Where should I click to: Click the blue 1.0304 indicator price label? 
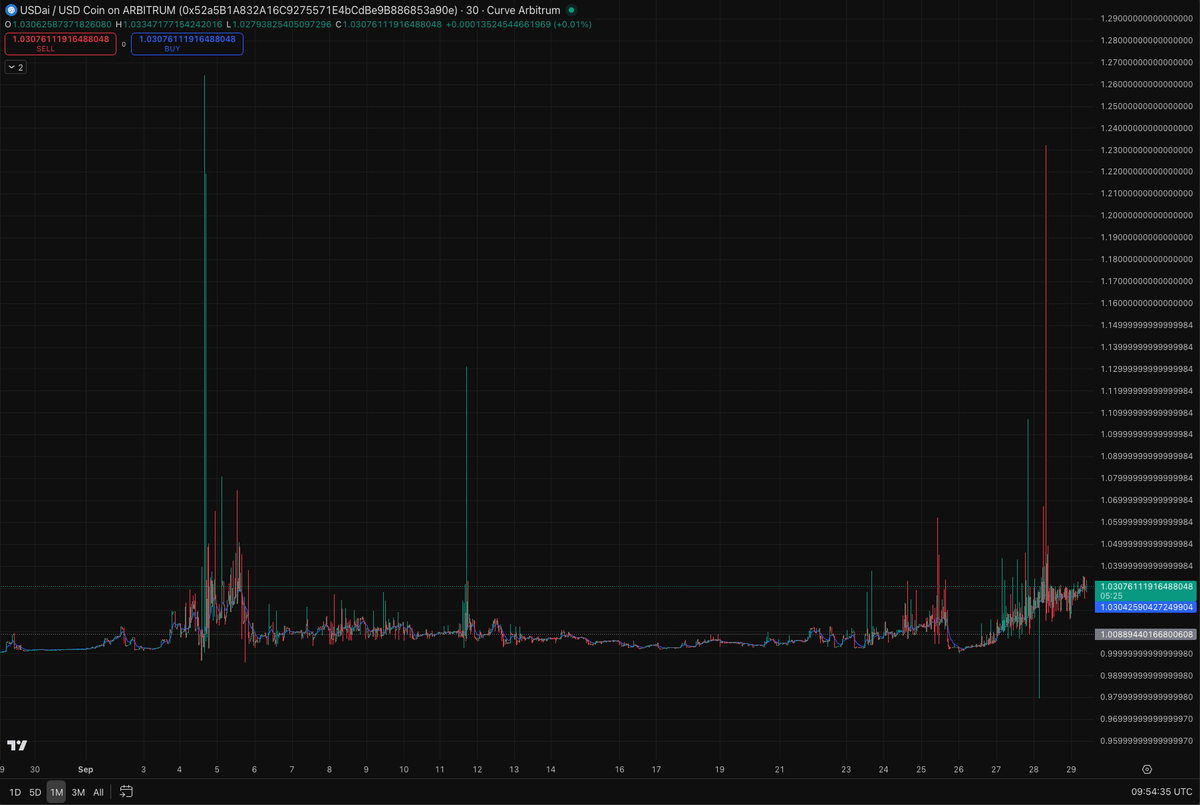click(x=1146, y=607)
